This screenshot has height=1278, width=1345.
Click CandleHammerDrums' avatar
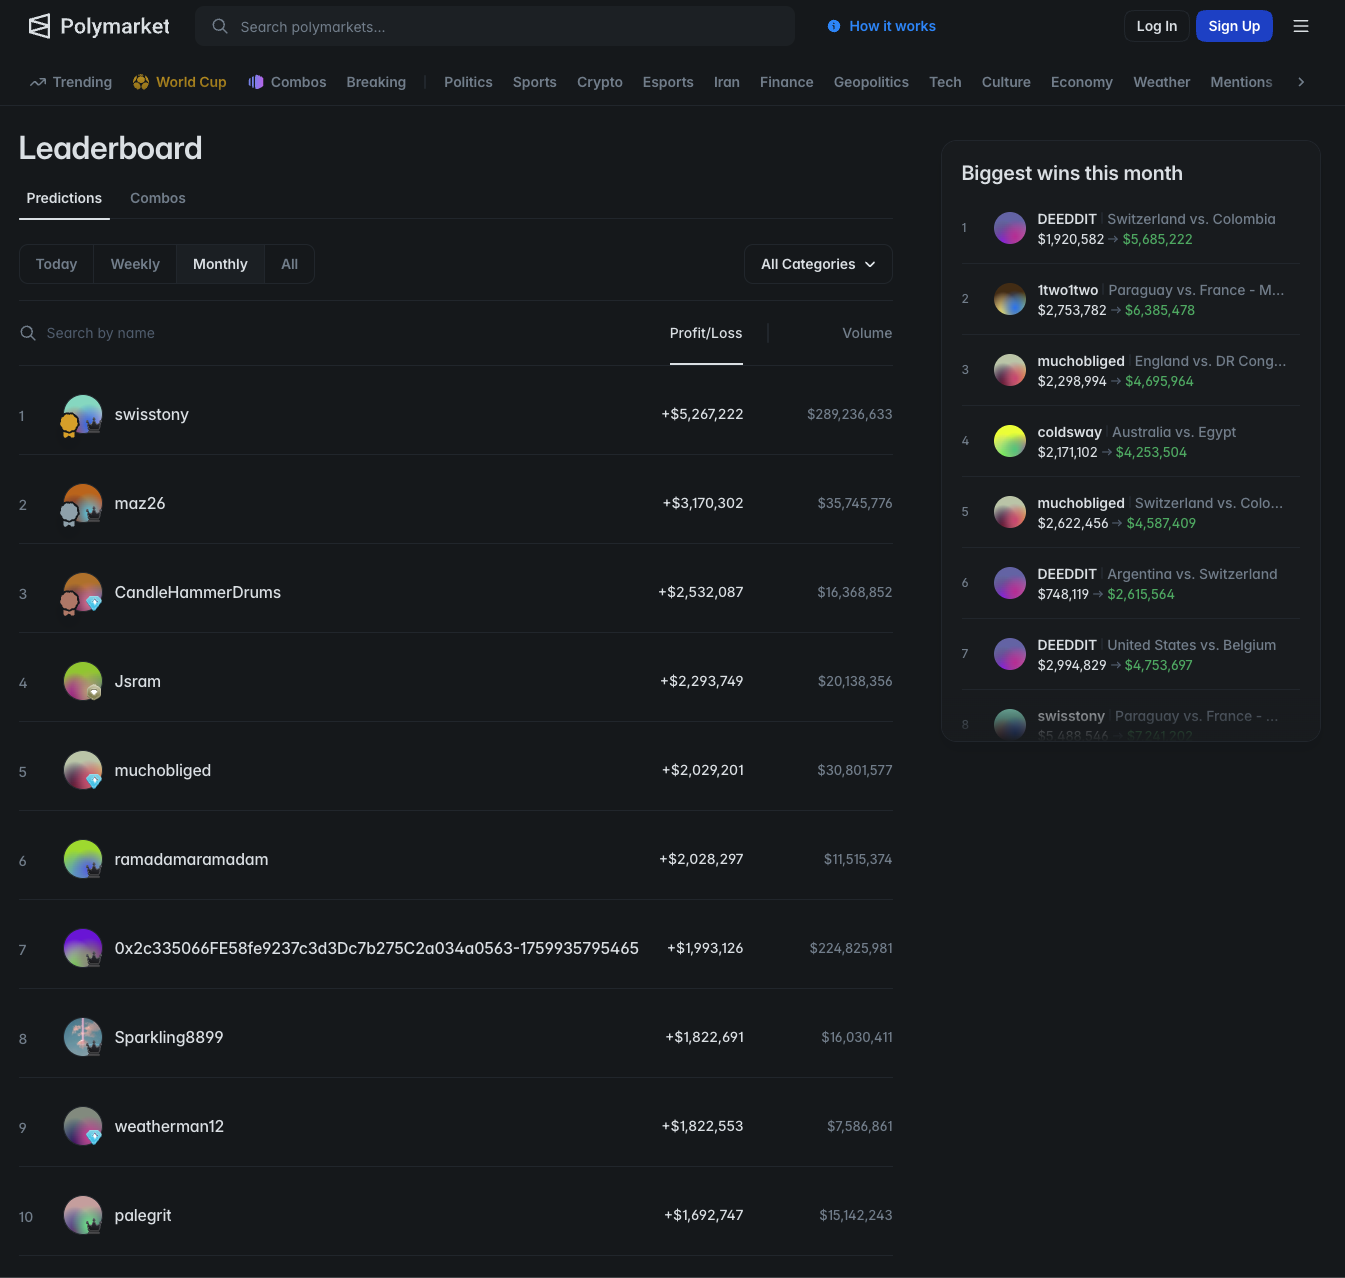tap(83, 592)
